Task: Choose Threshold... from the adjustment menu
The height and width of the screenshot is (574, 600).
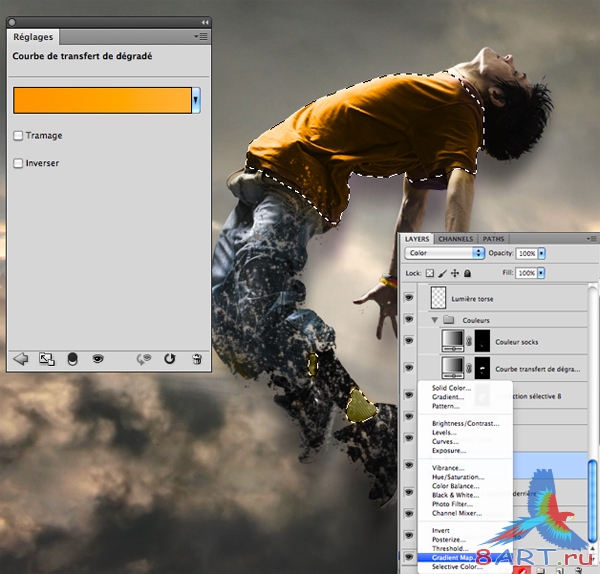Action: coord(450,549)
